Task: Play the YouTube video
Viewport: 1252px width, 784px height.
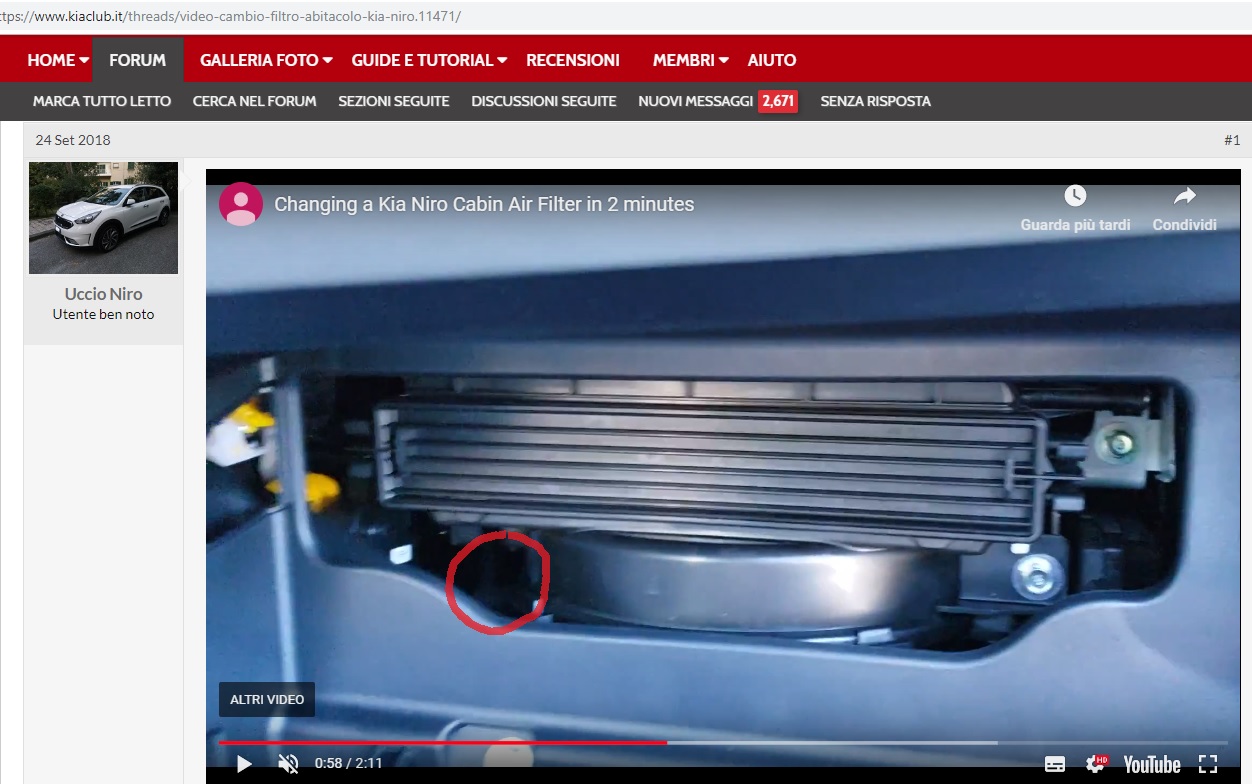Action: [x=244, y=764]
